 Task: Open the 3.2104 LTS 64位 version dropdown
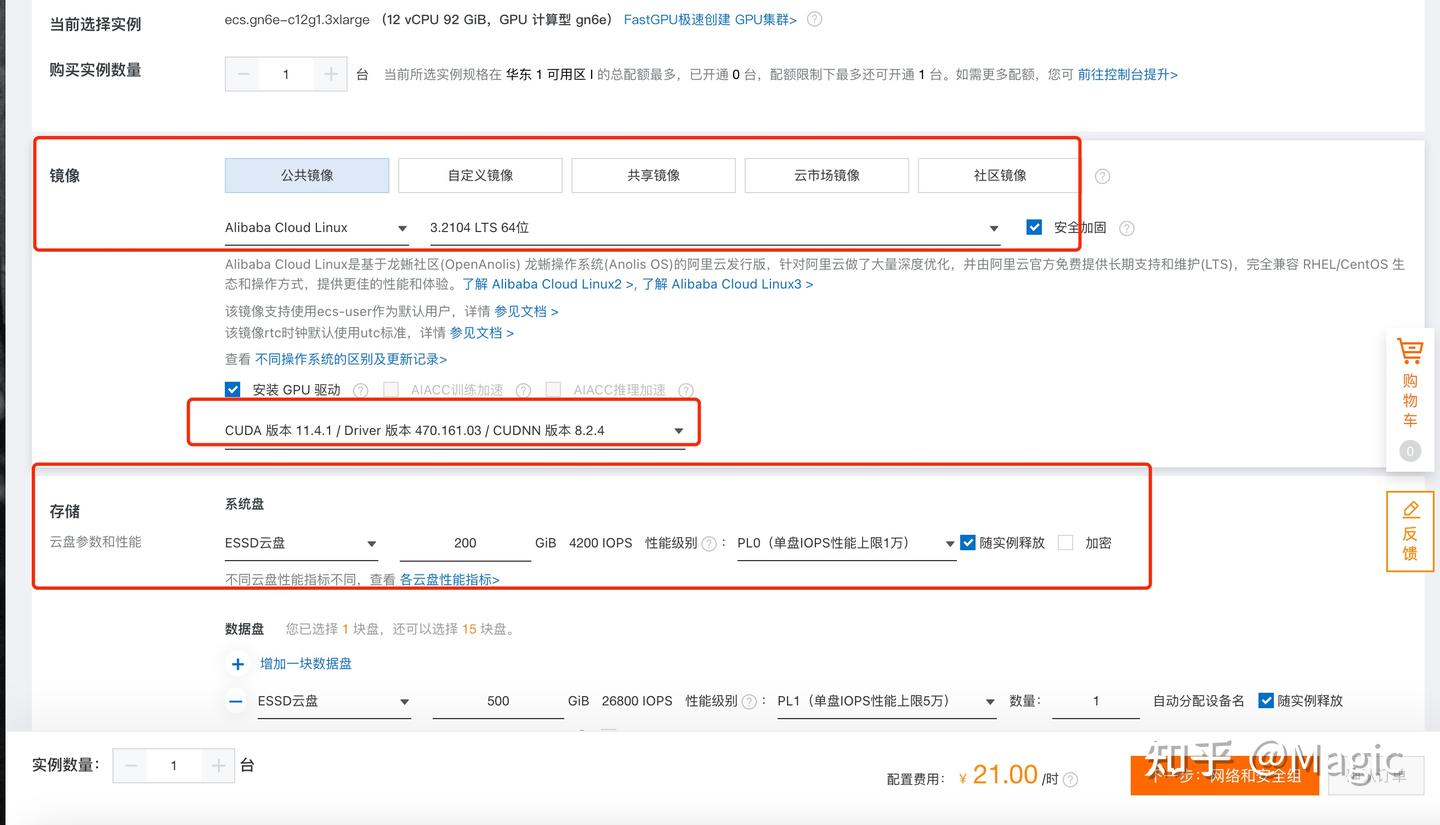pos(993,228)
